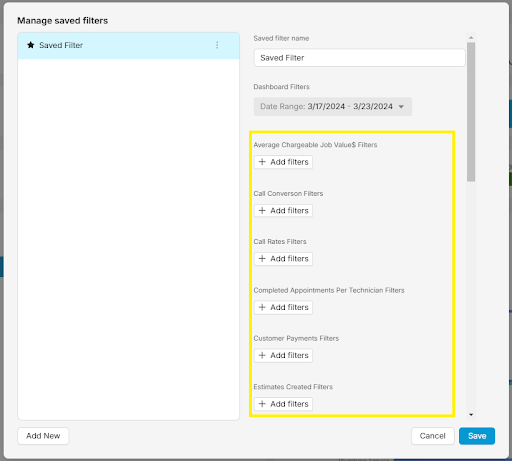Click the Saved filter name text field

point(359,58)
